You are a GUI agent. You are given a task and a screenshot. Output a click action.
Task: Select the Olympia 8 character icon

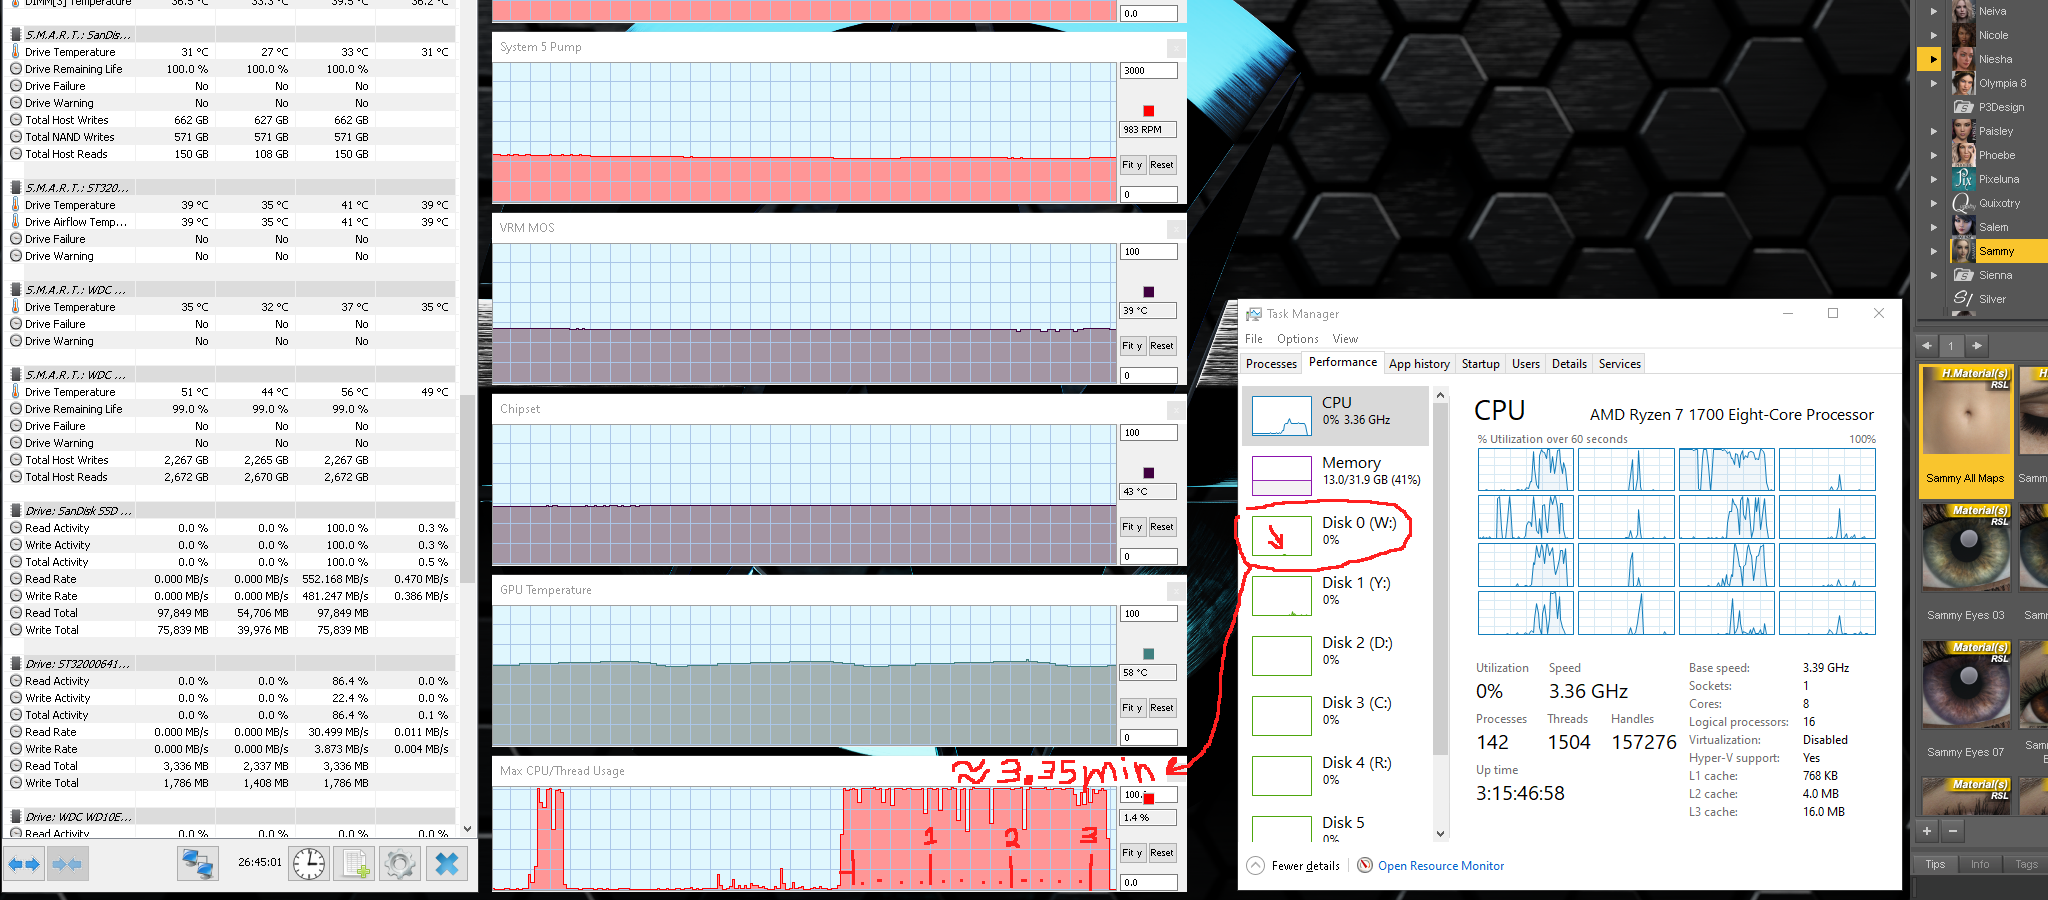pyautogui.click(x=1963, y=83)
